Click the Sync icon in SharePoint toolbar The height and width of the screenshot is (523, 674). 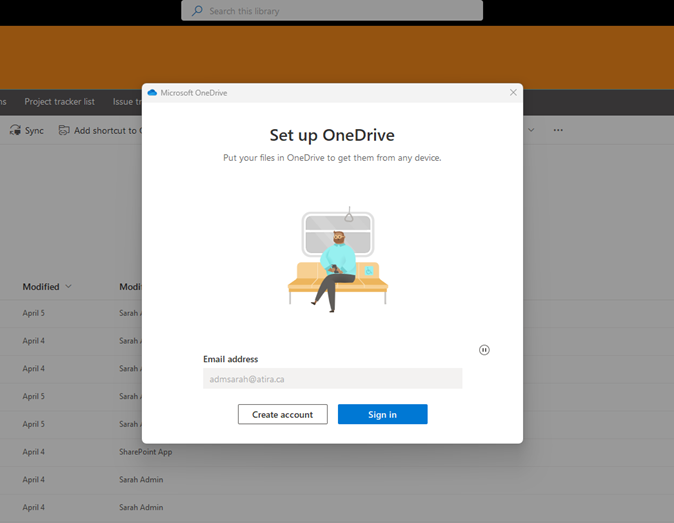[15, 130]
